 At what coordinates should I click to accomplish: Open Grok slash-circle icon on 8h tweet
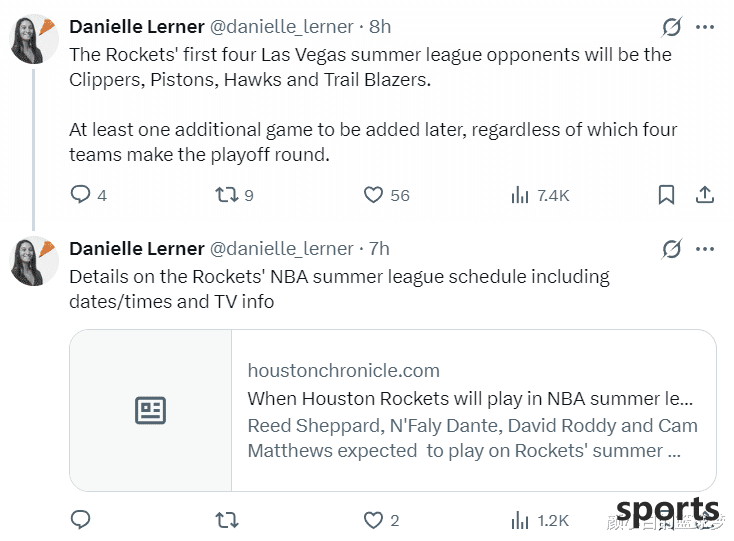click(672, 27)
